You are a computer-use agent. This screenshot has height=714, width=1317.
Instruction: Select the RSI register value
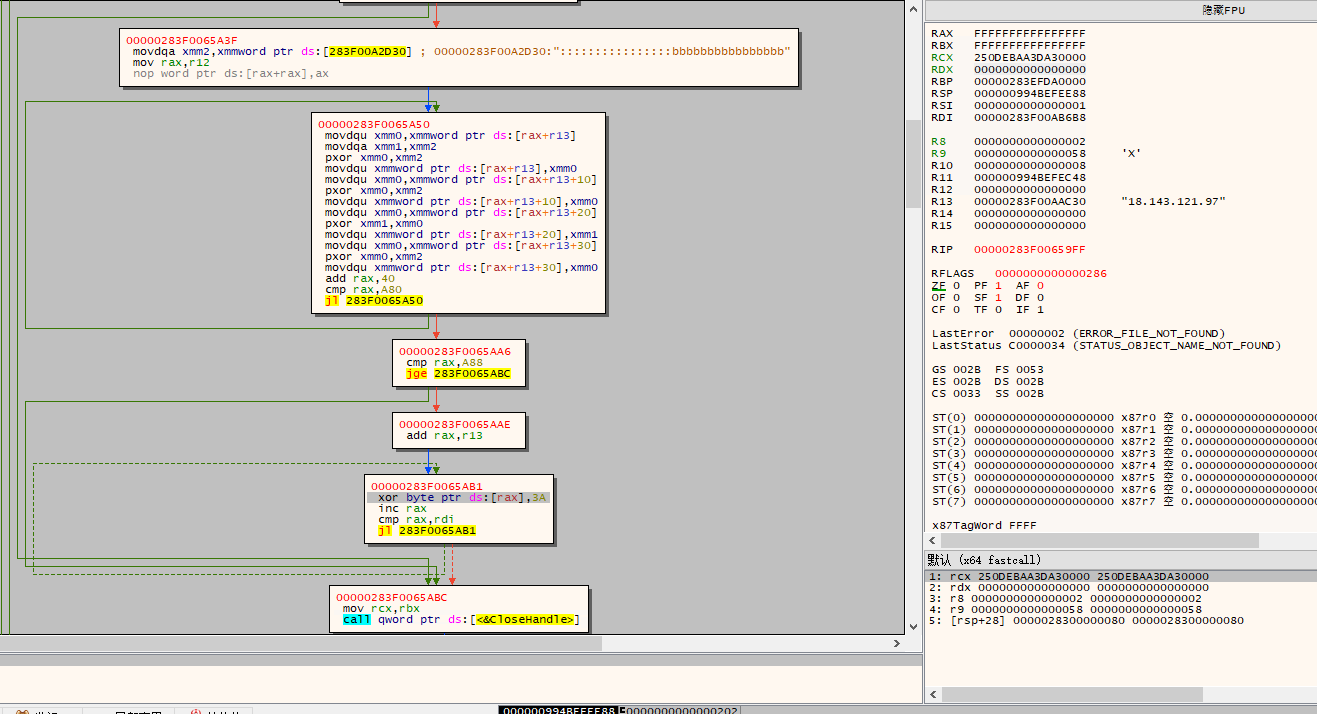point(1029,105)
